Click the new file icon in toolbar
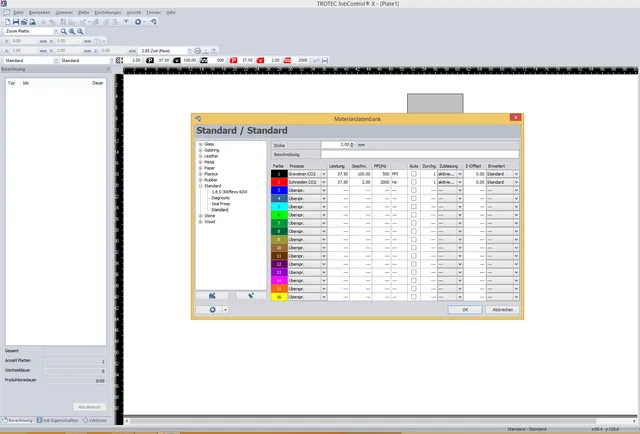The image size is (640, 434). [x=7, y=21]
